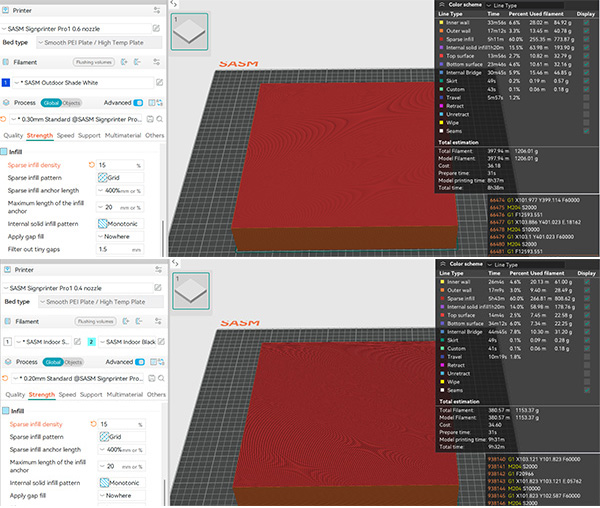Screen dimensions: 600x508
Task: Click search icon next to 0.30mm Standard preset
Action: (160, 119)
